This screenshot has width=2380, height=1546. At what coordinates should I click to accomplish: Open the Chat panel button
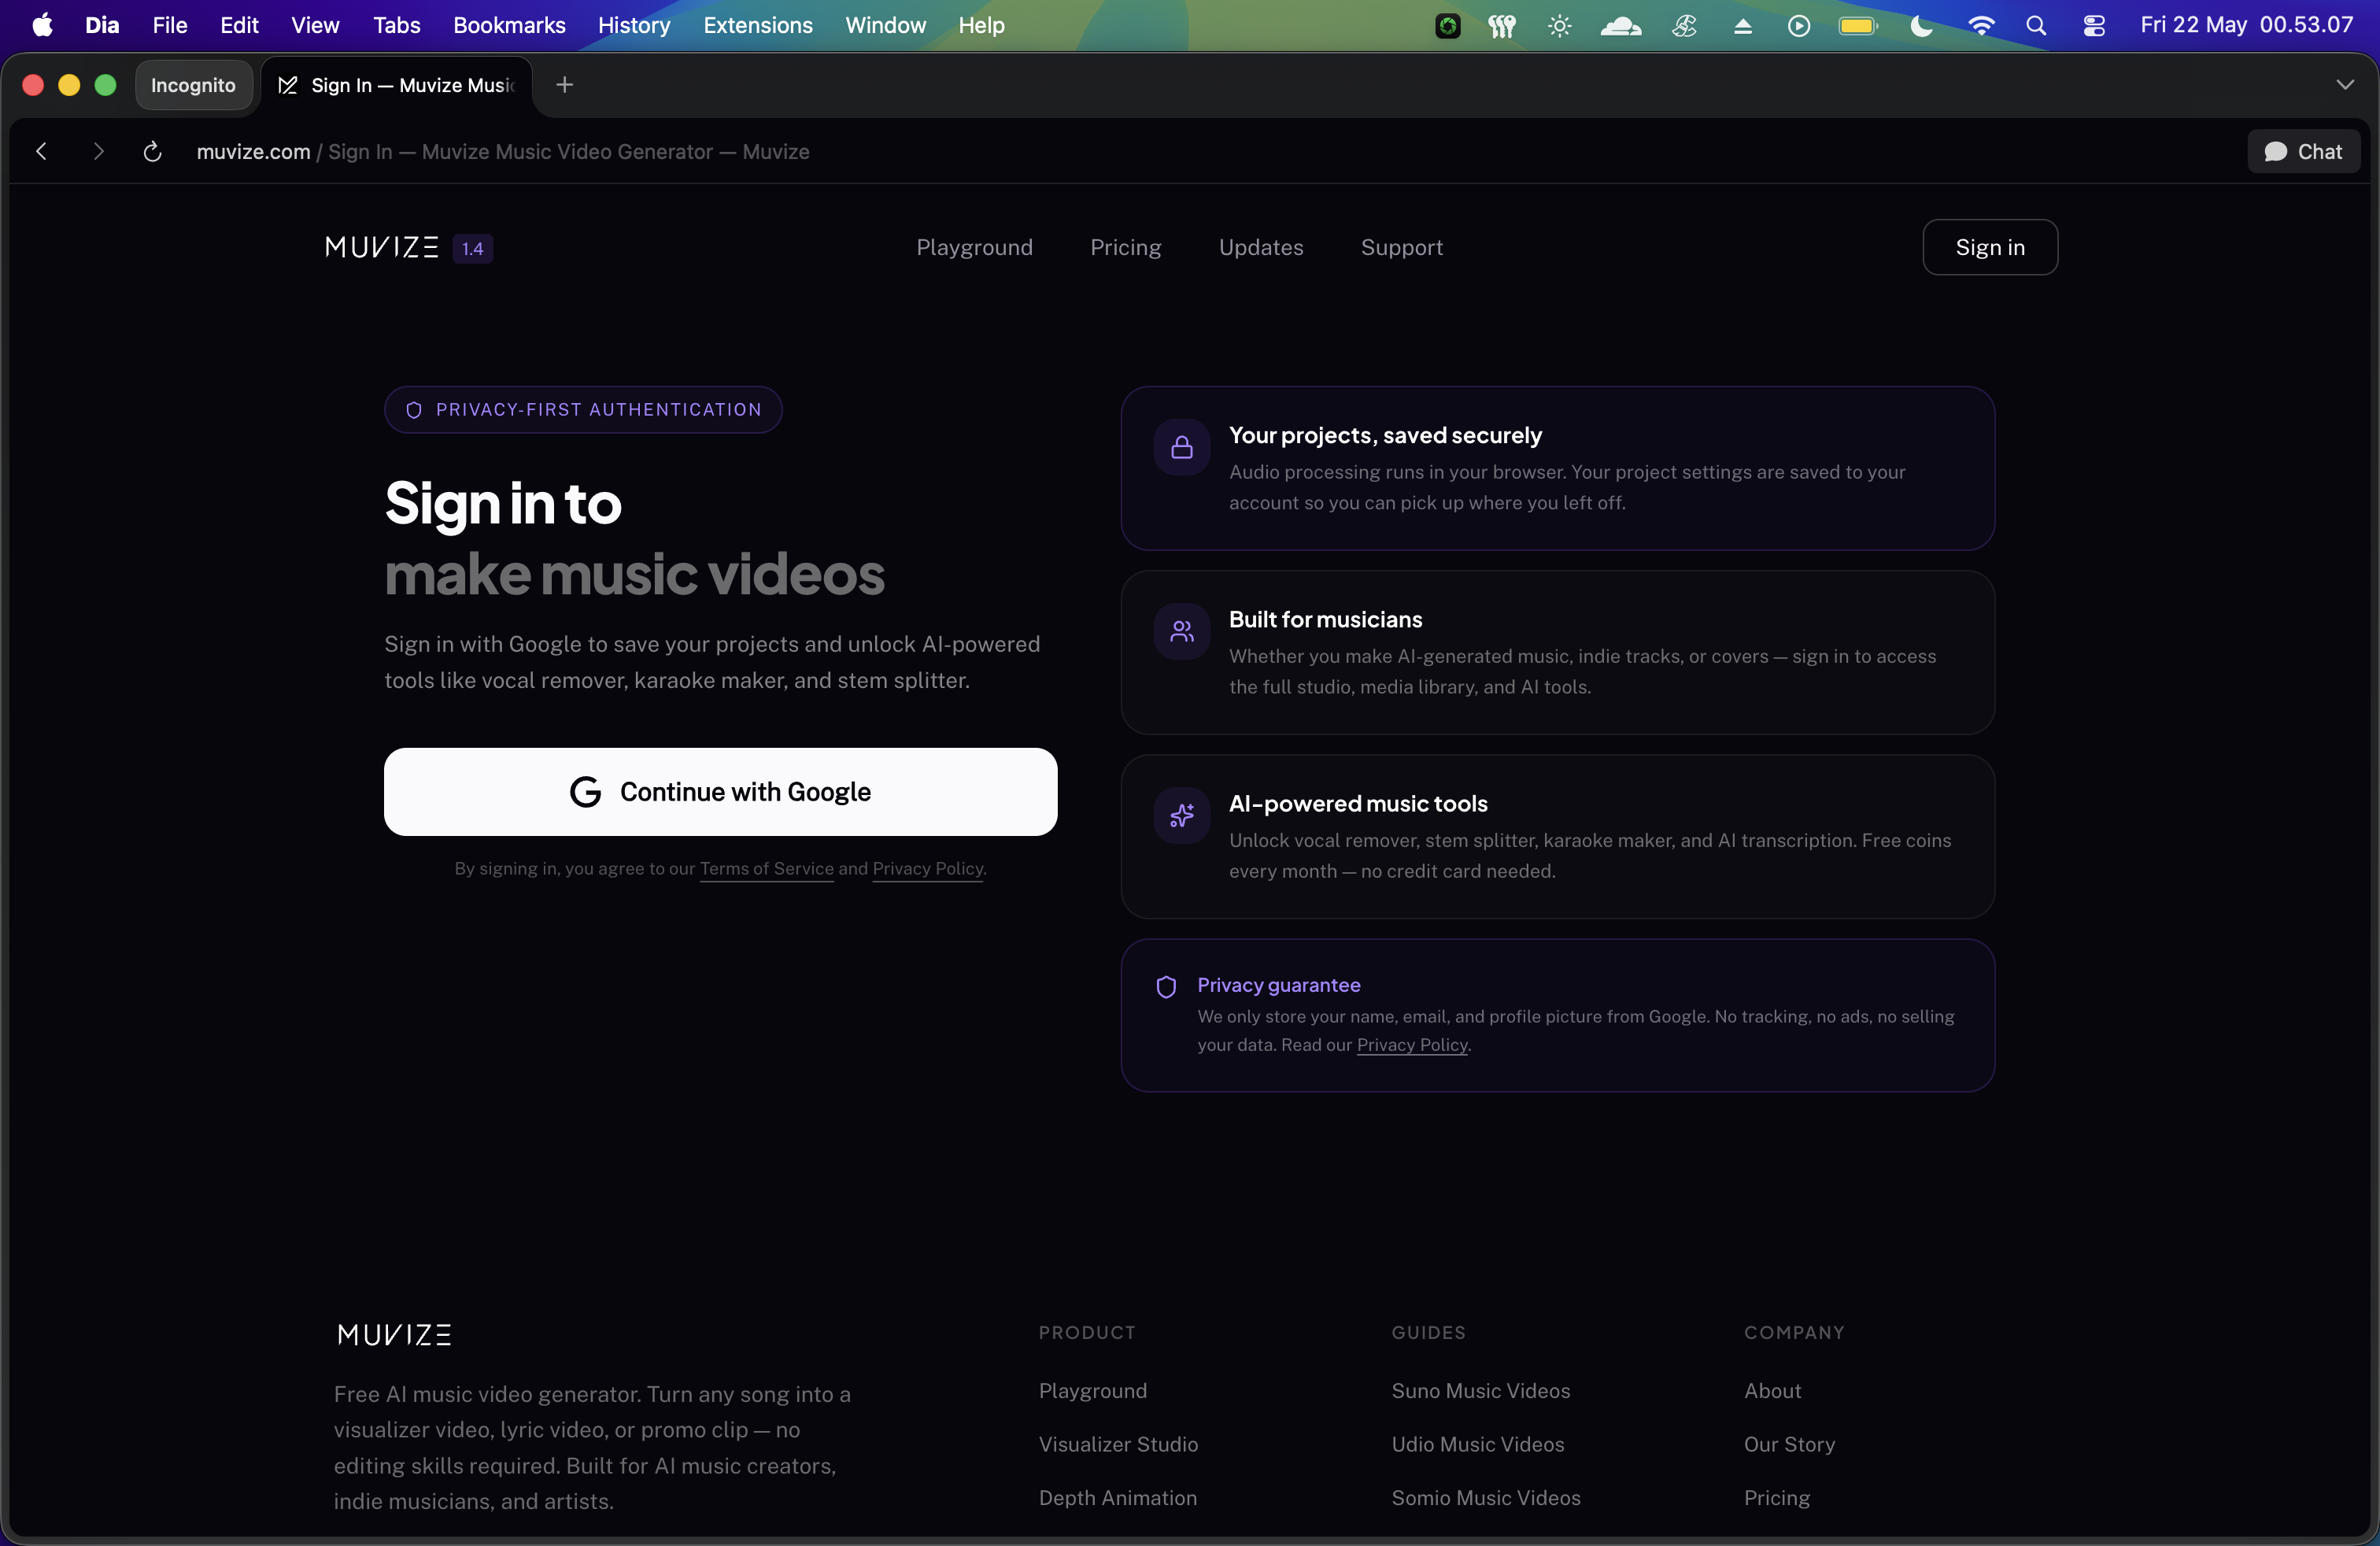coord(2303,151)
